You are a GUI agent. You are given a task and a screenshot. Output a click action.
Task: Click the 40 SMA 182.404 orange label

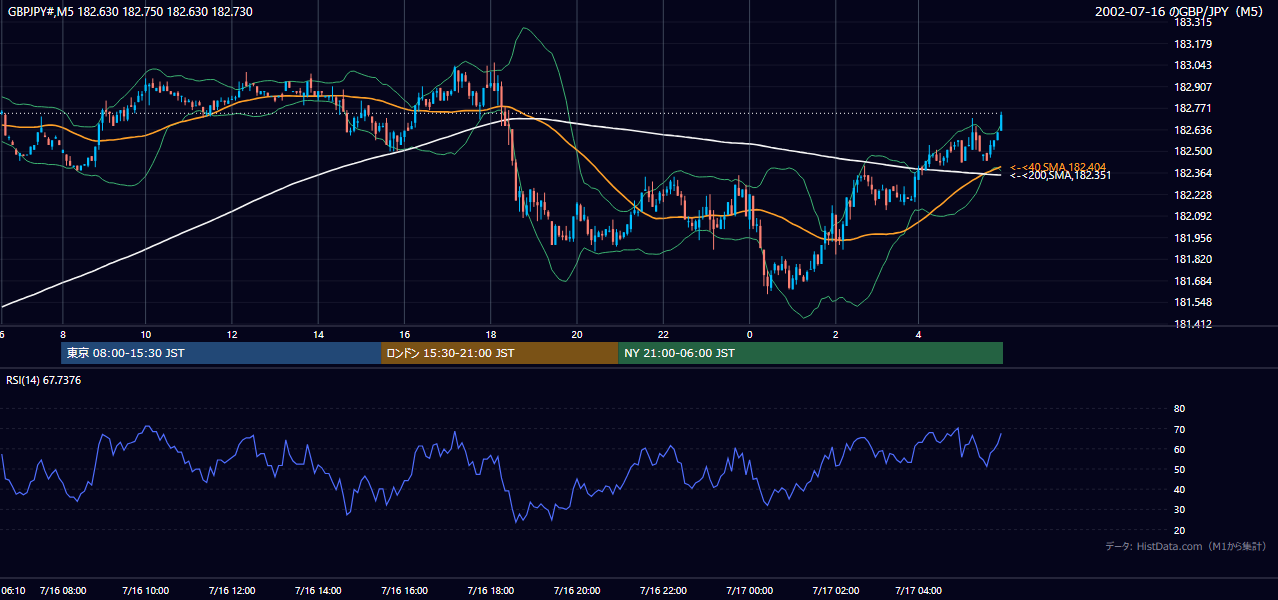coord(1058,167)
